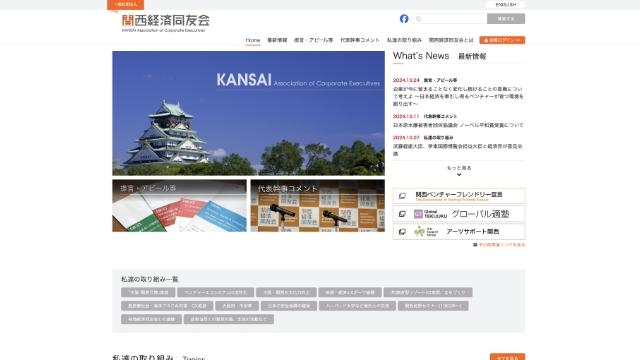The width and height of the screenshot is (640, 360).
Task: Open 代表幹事コメント in the navigation bar
Action: (360, 40)
